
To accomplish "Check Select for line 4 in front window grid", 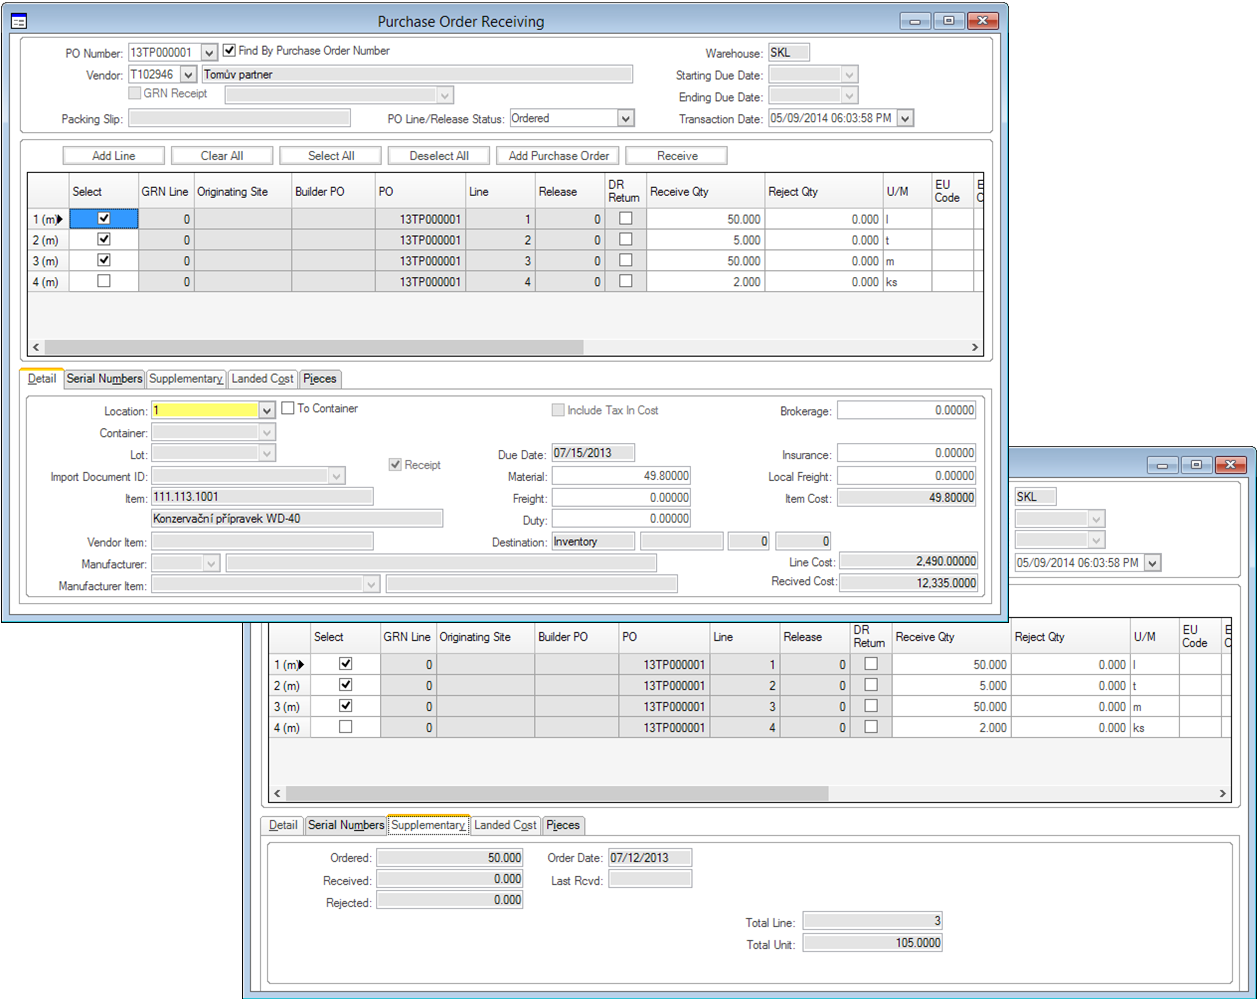I will (x=103, y=281).
